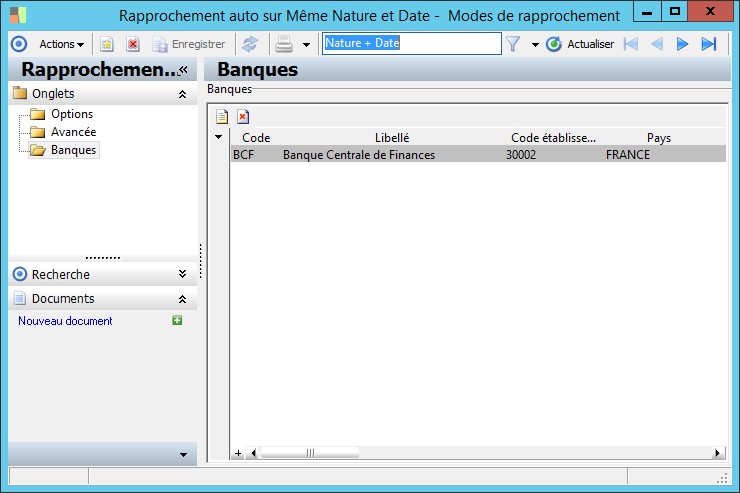Select the Options tree item
Screen dimensions: 740x493
point(72,114)
